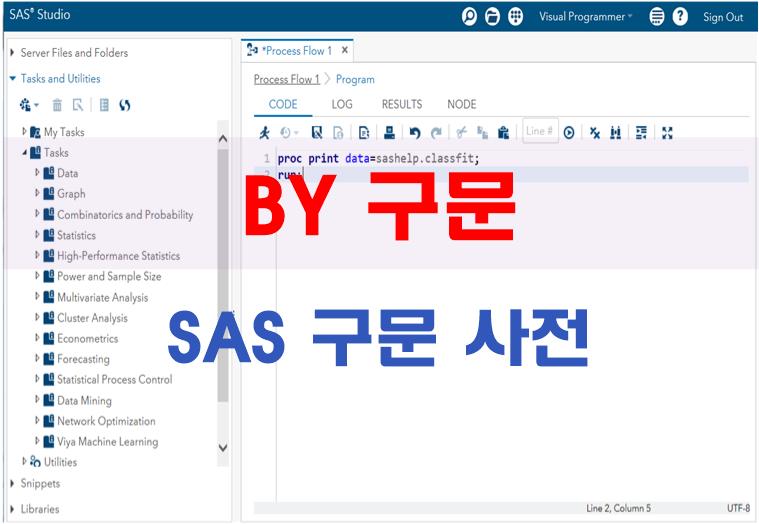Expand the My Tasks folder
The width and height of the screenshot is (759, 524).
pos(24,131)
